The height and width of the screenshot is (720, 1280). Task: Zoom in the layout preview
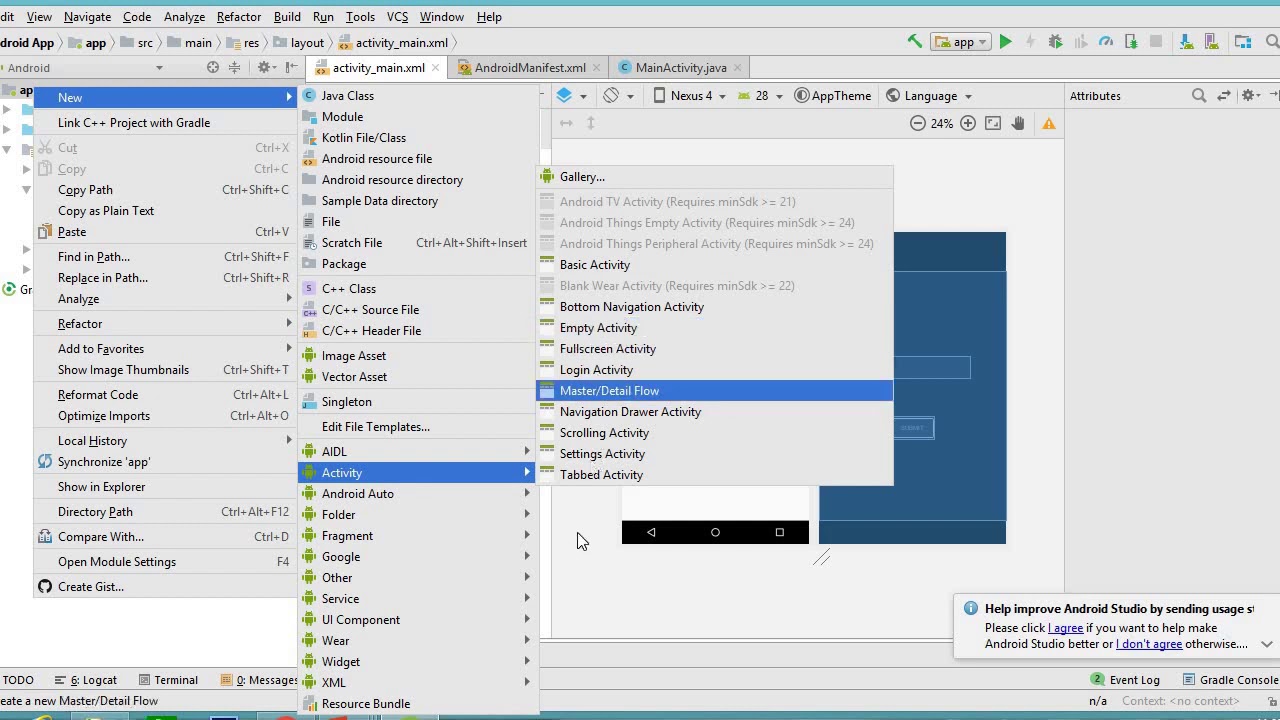(x=968, y=123)
